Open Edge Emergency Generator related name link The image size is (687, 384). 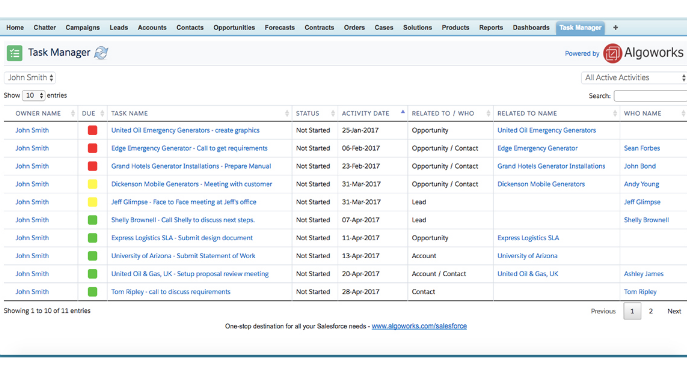(x=537, y=148)
